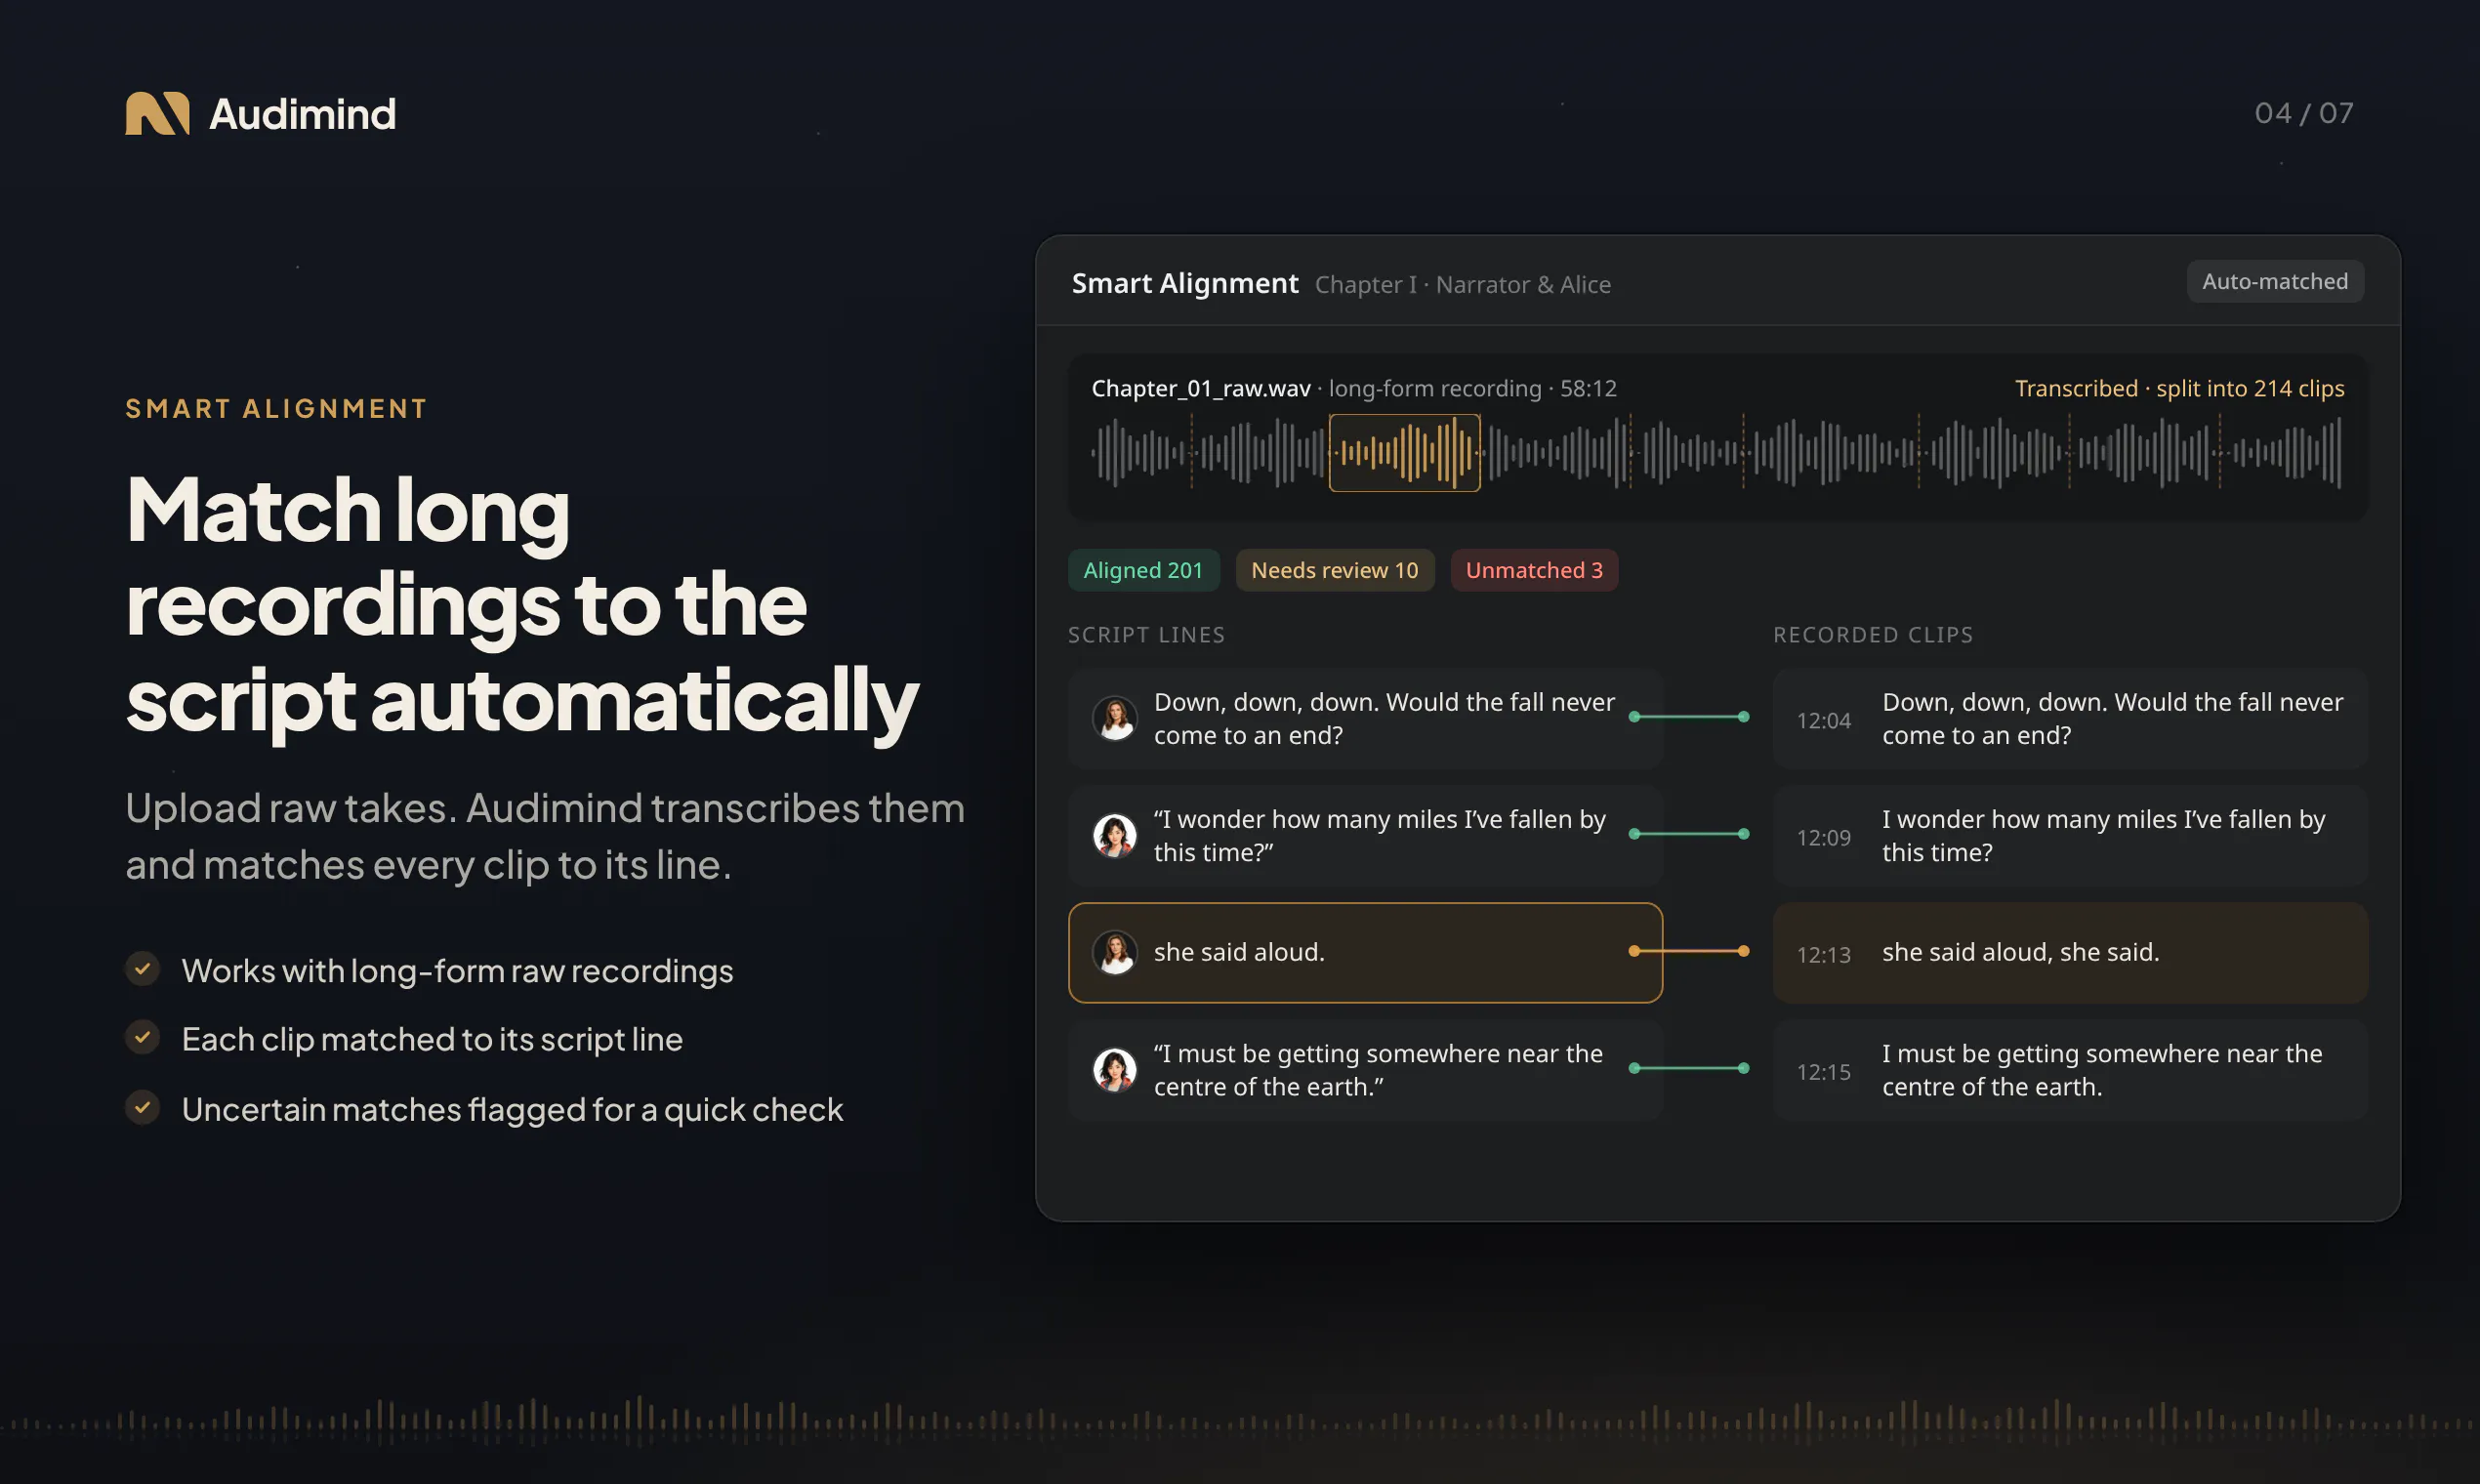Open recorded clip "she said aloud, she said."

coord(2070,952)
